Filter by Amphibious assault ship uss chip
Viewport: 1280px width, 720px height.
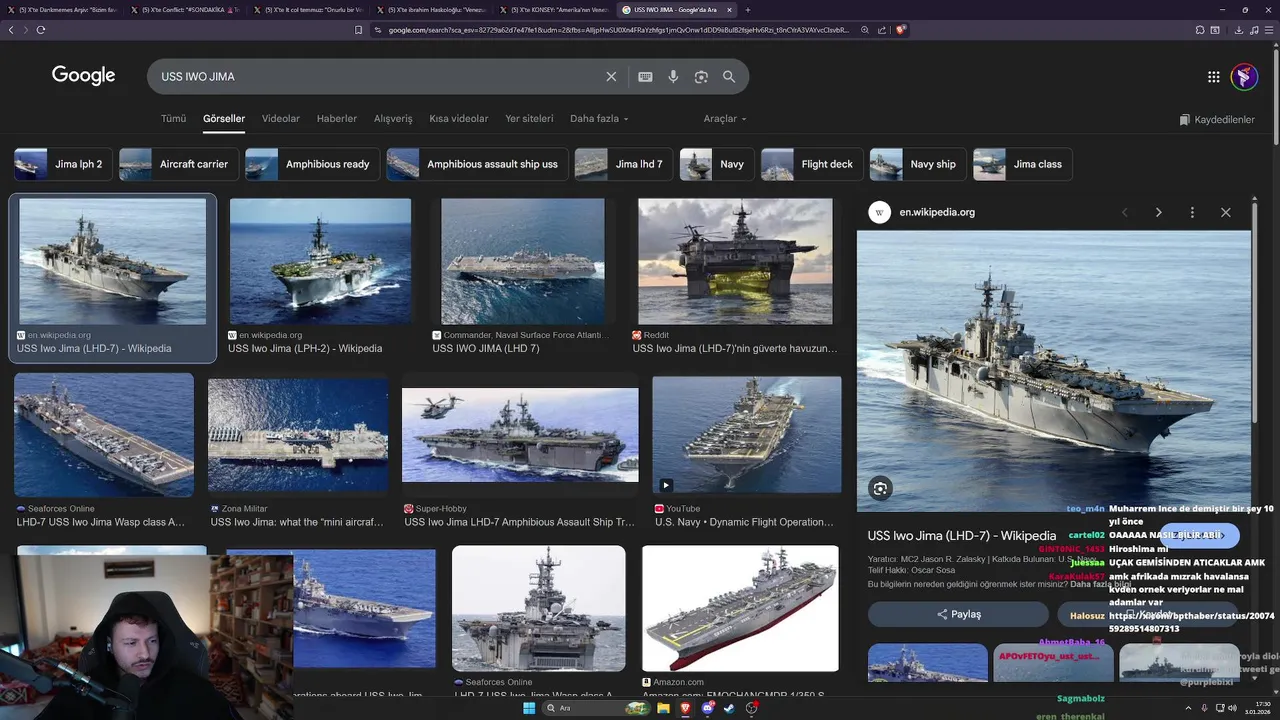(477, 164)
